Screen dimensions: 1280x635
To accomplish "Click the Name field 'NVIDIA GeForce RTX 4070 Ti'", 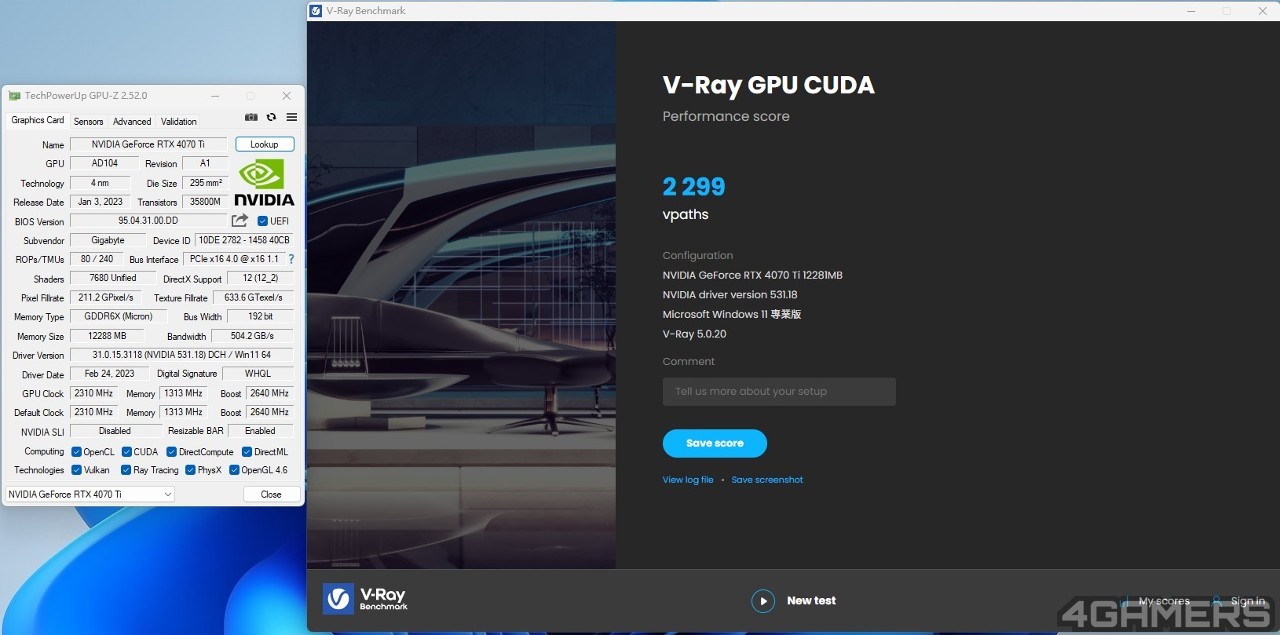I will [x=148, y=144].
